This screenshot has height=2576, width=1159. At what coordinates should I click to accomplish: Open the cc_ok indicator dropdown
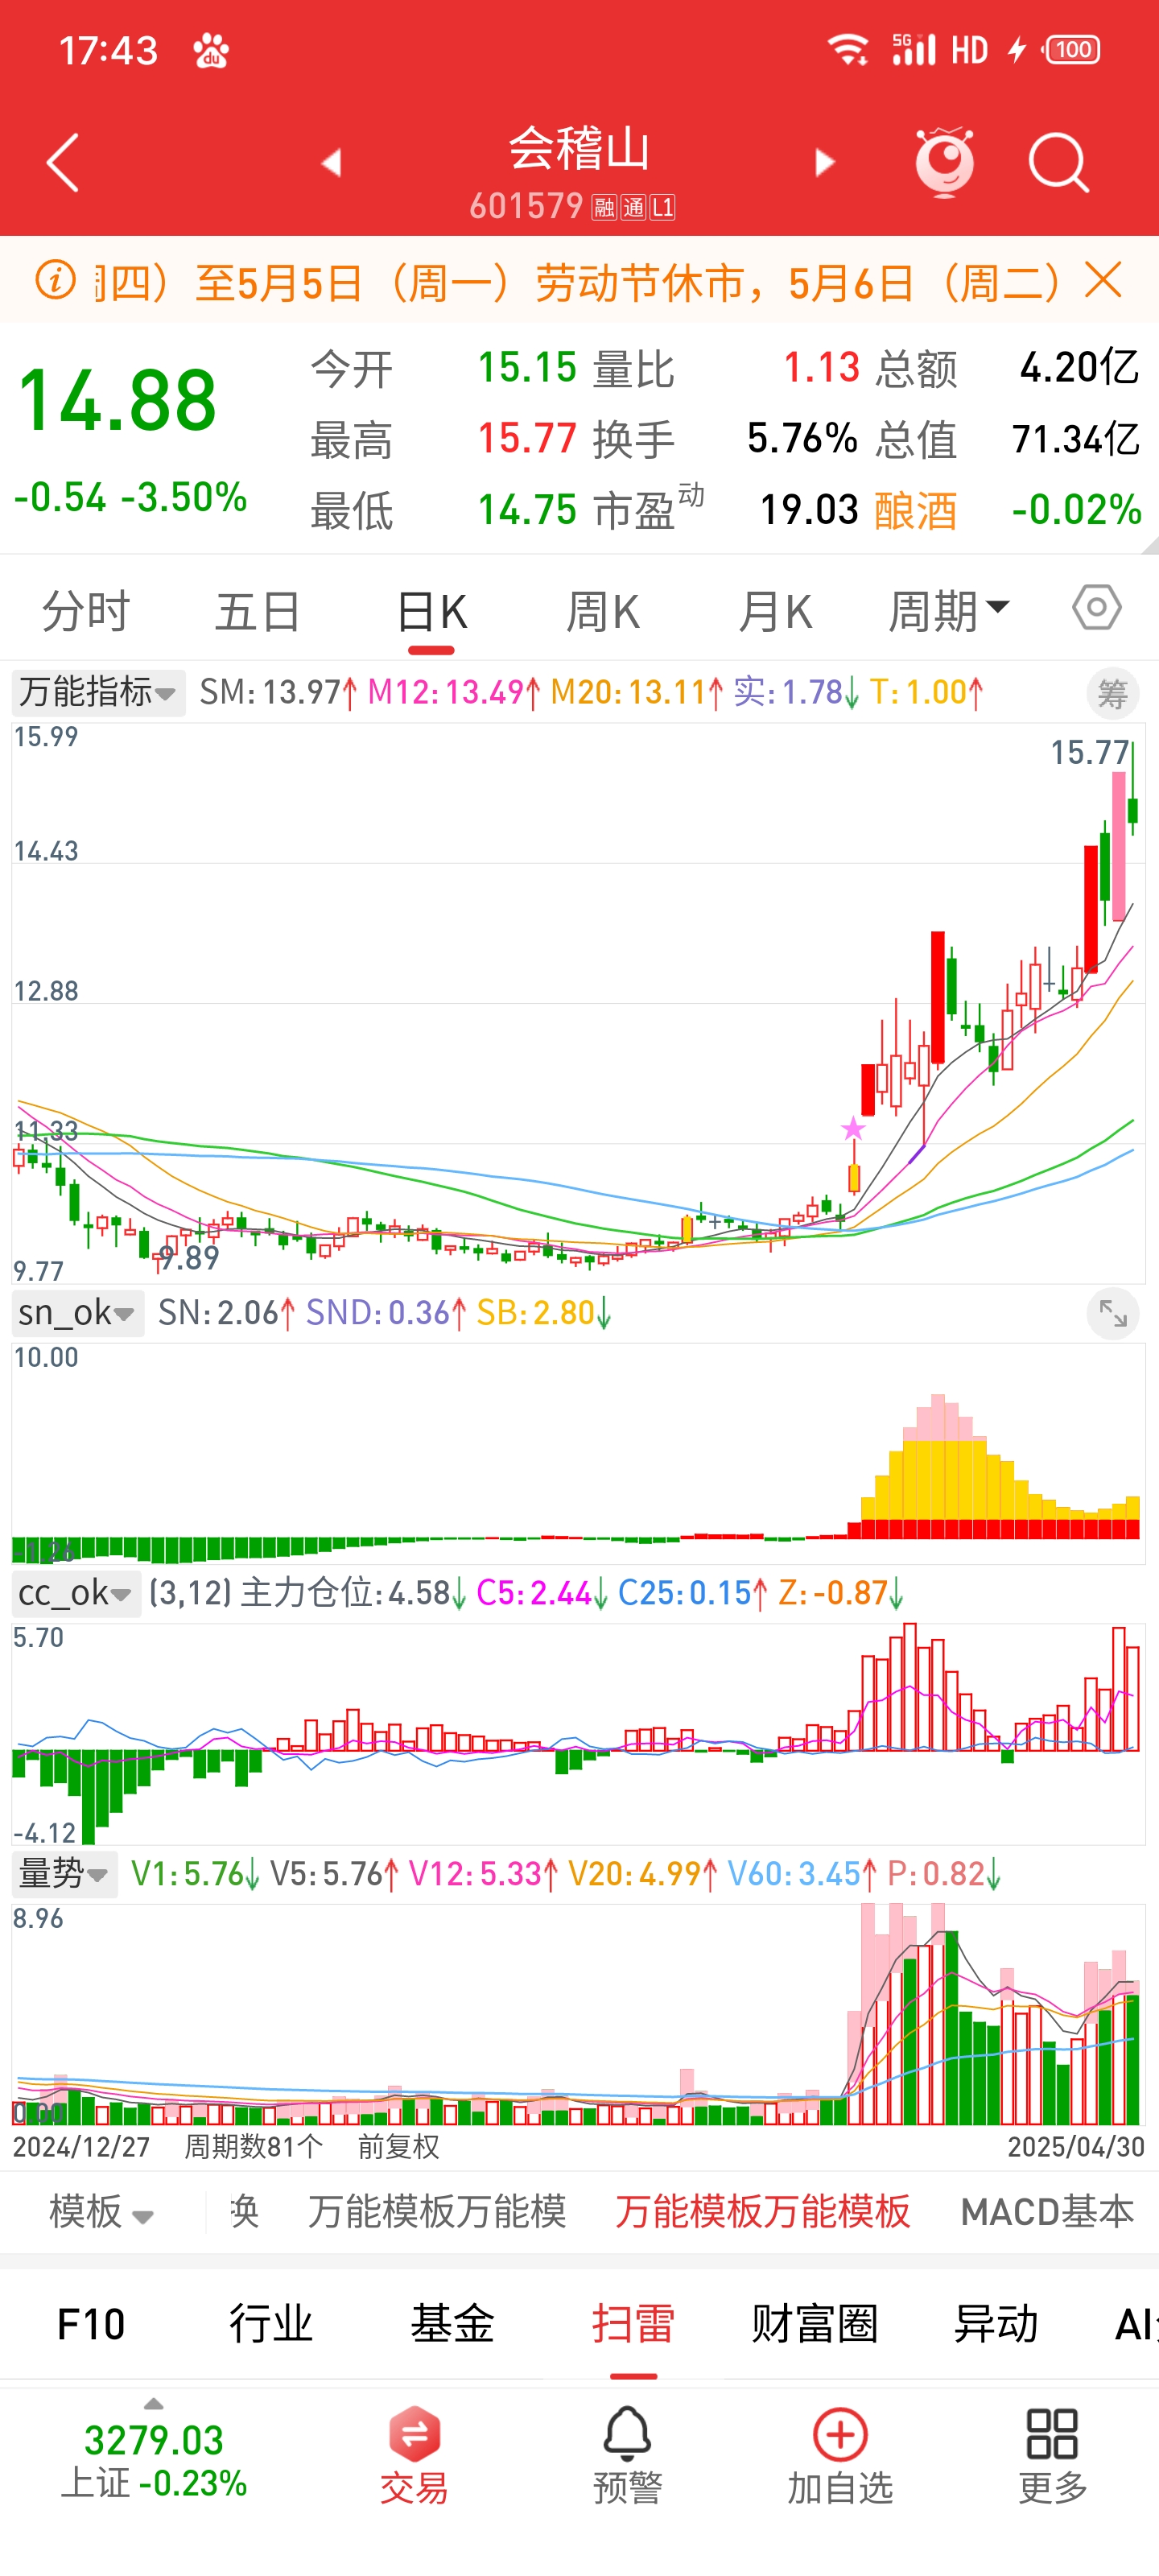pos(76,1593)
